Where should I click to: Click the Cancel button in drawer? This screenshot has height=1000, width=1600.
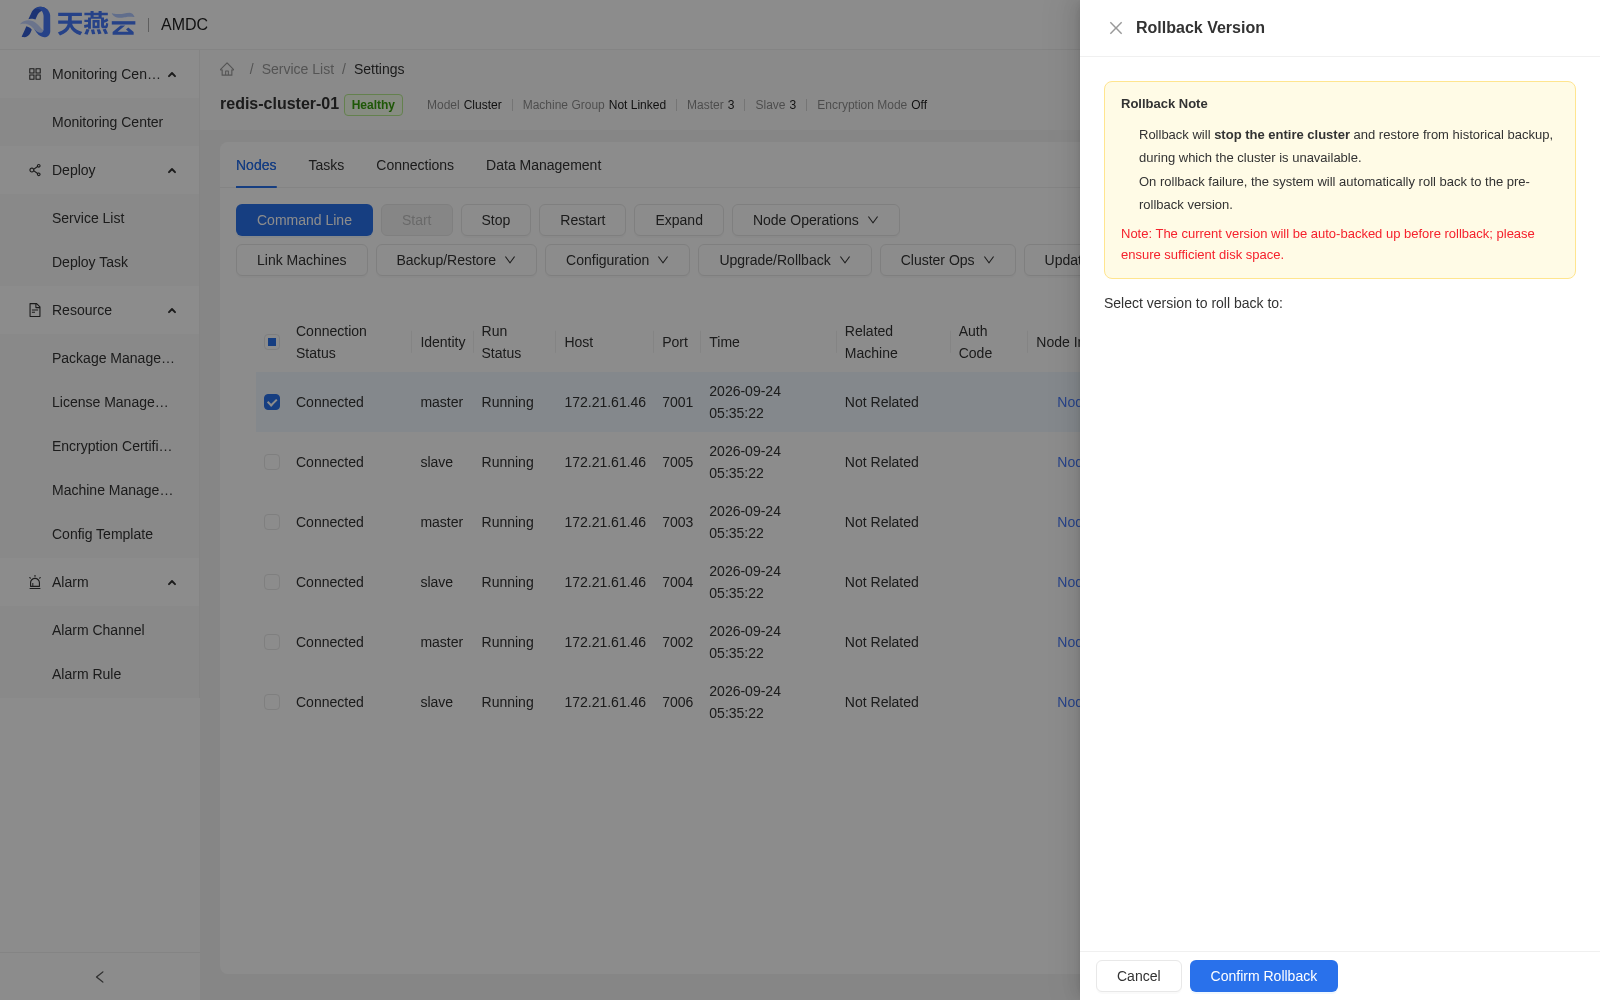point(1139,976)
